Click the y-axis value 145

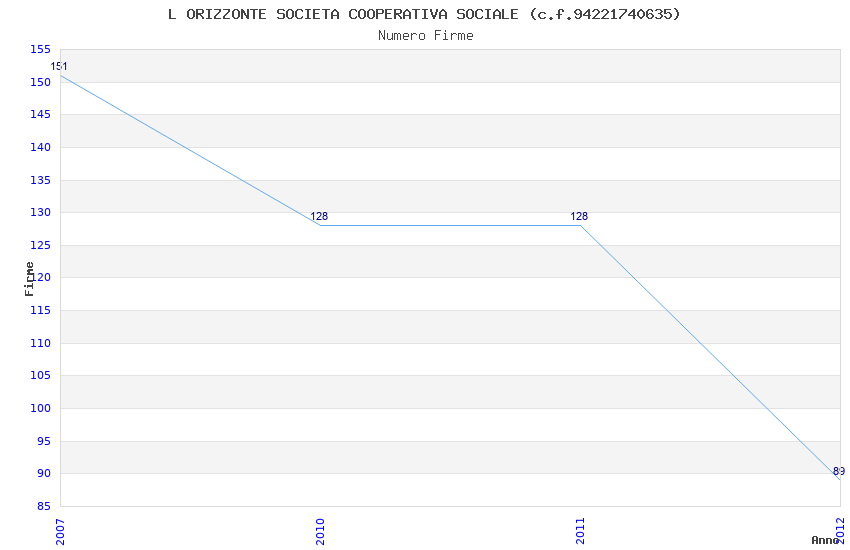point(40,114)
